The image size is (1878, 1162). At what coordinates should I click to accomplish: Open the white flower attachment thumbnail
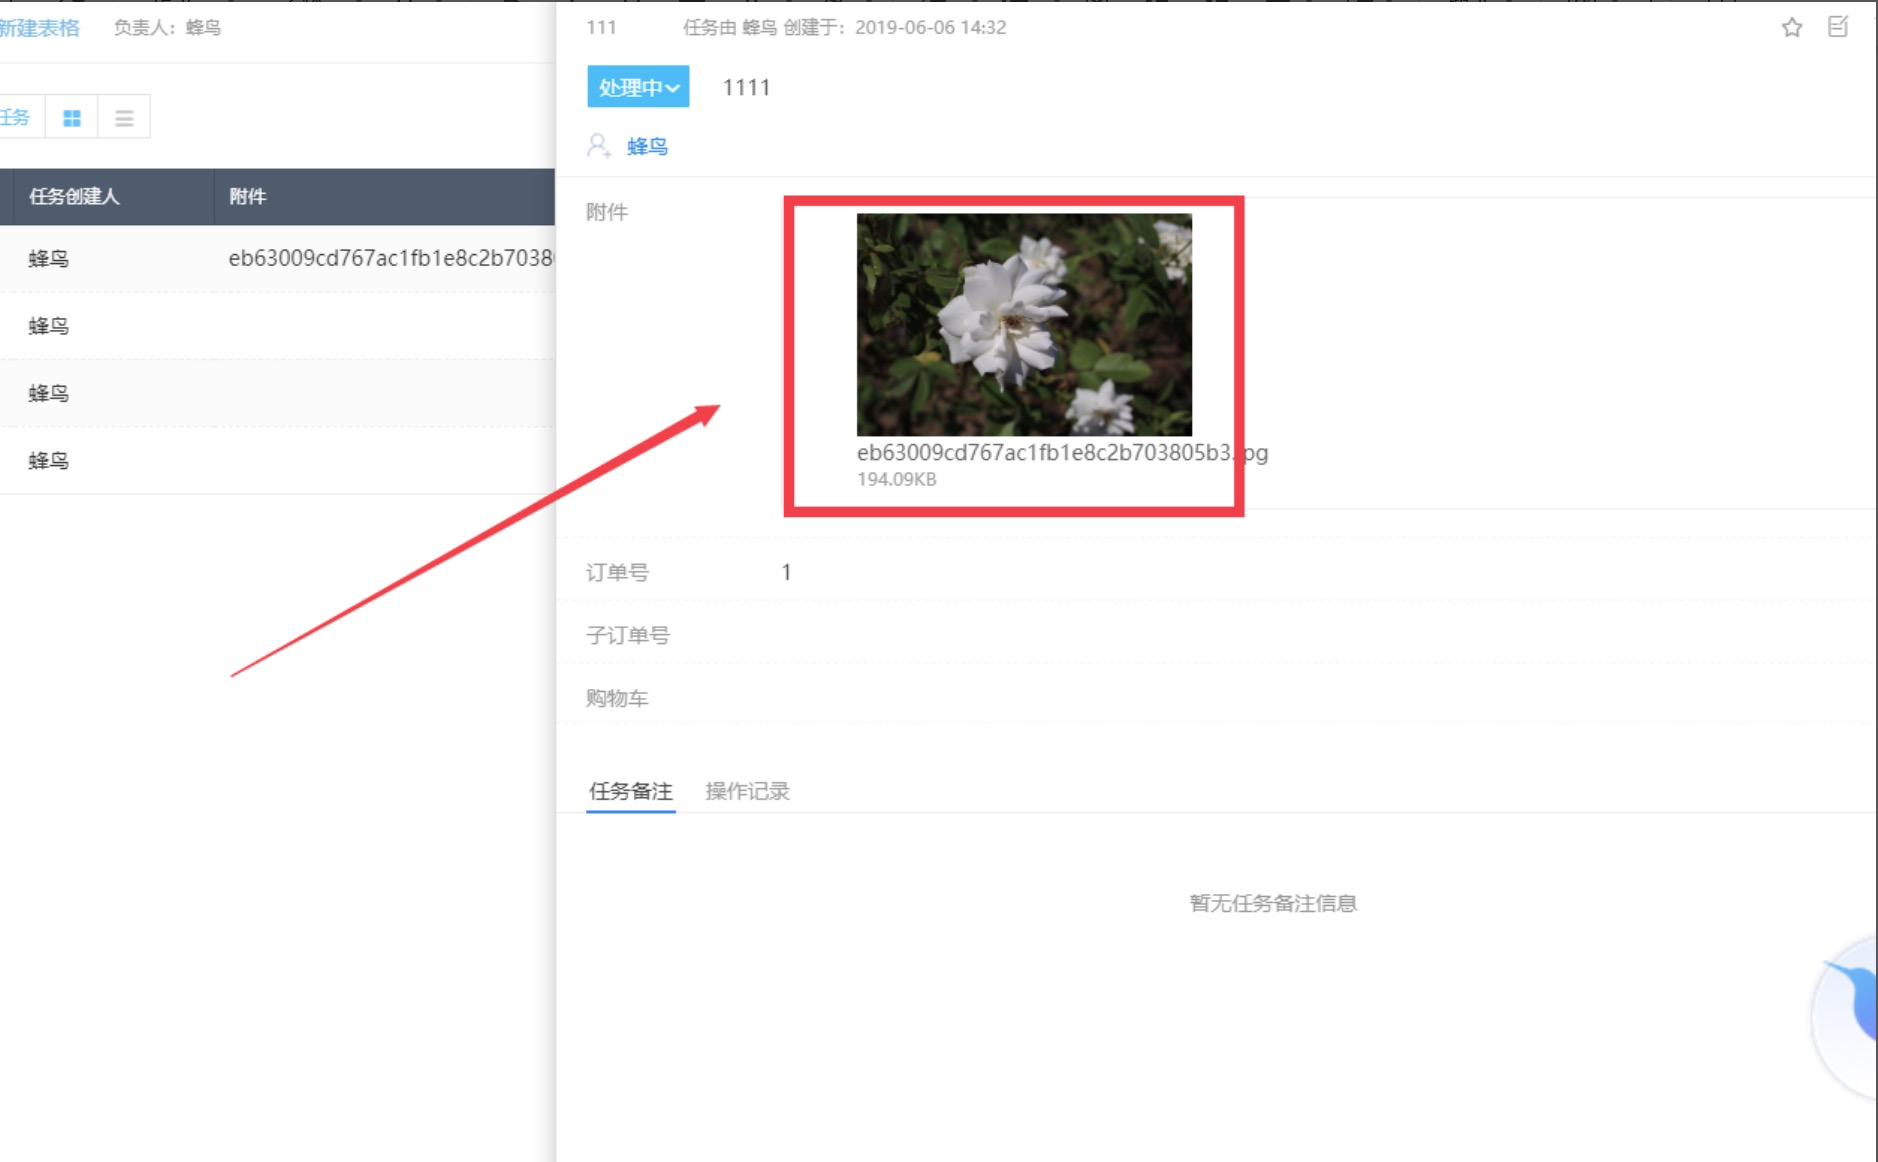pos(1024,324)
